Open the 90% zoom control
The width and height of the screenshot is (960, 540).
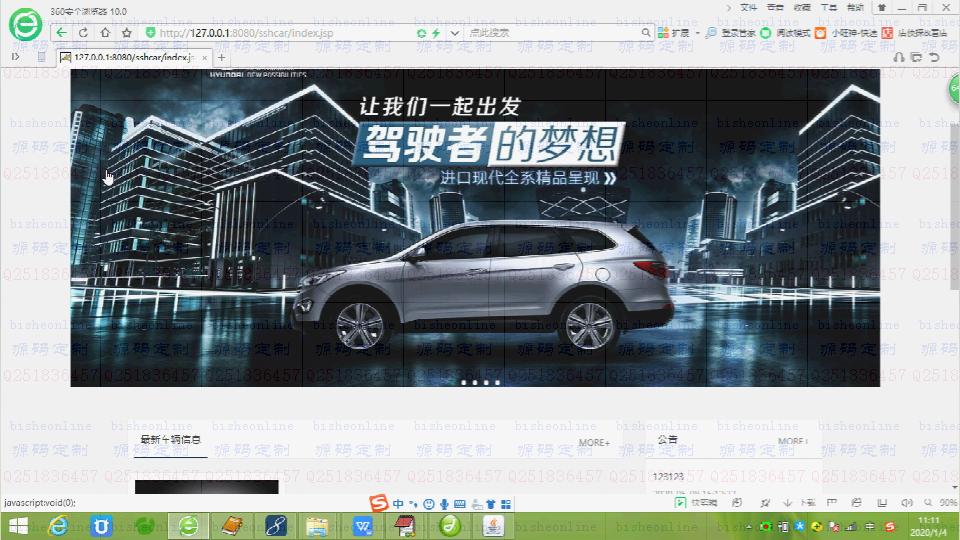tap(942, 503)
